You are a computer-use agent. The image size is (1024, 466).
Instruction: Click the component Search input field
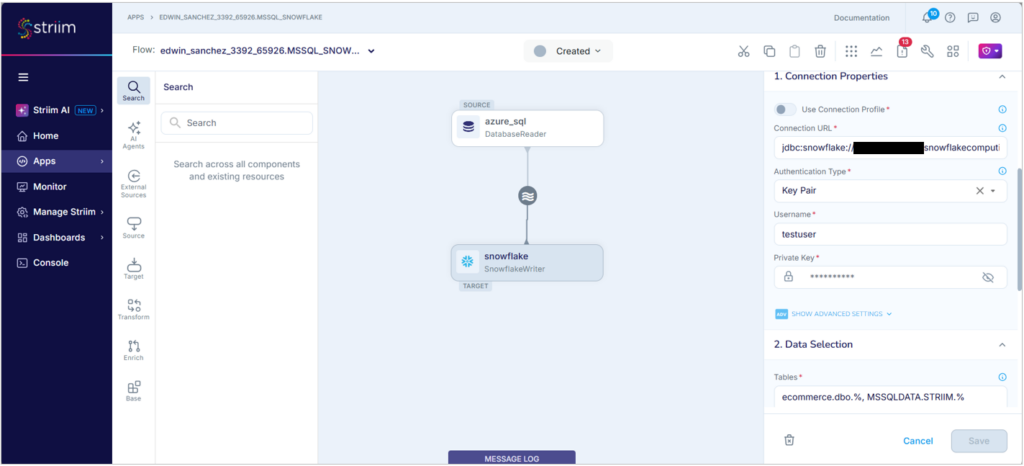(236, 123)
